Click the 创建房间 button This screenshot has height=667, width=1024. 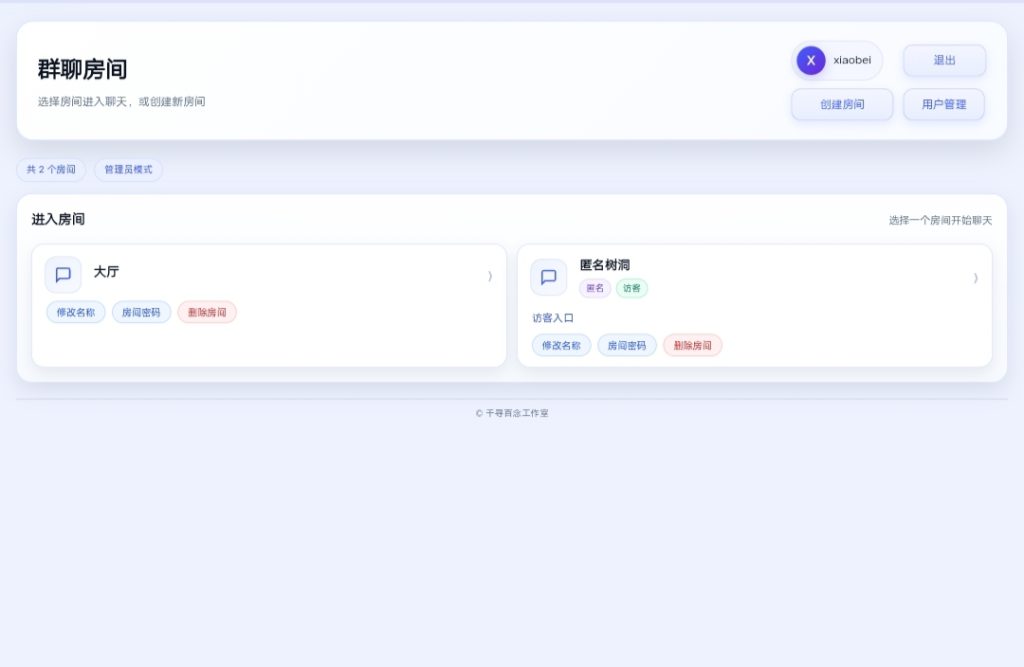tap(842, 105)
